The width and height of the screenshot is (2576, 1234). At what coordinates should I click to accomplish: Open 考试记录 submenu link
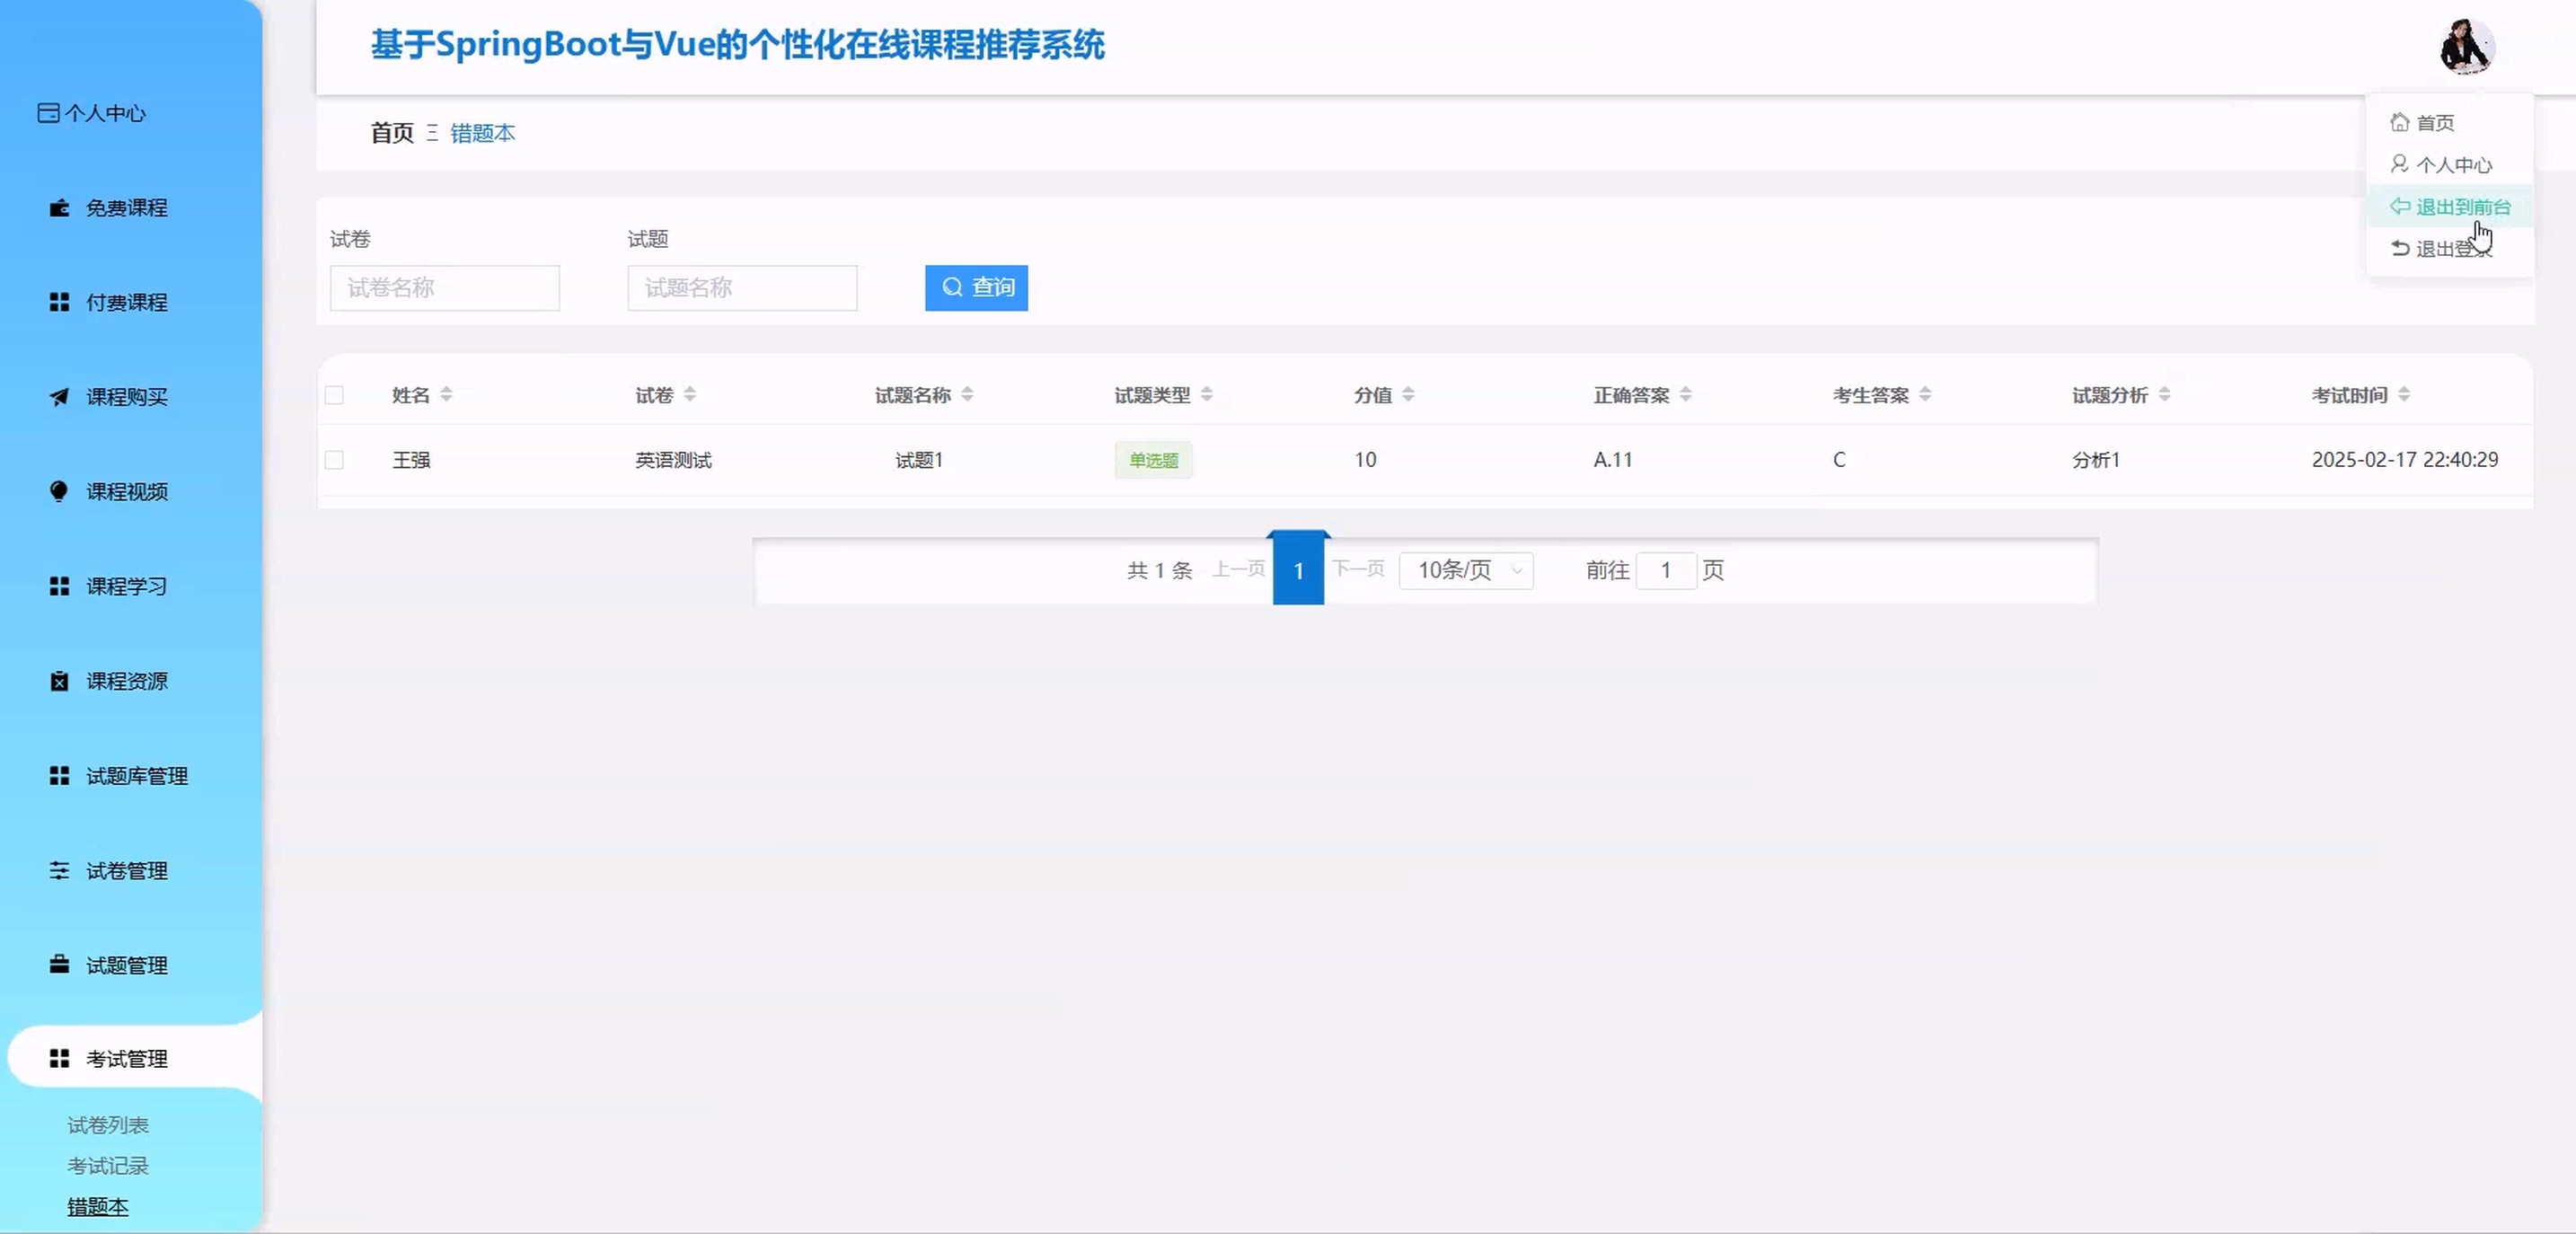pos(108,1166)
